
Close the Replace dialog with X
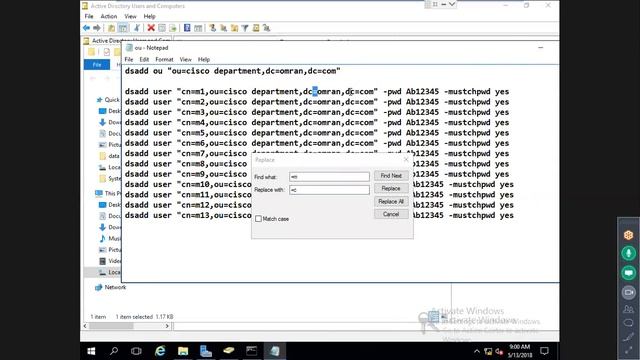pyautogui.click(x=406, y=160)
